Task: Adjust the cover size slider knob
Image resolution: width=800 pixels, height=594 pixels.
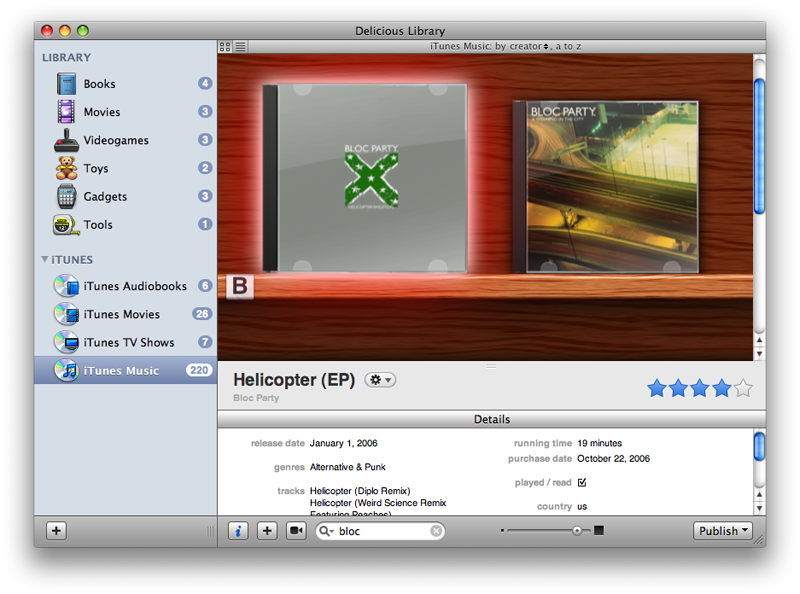Action: (577, 531)
